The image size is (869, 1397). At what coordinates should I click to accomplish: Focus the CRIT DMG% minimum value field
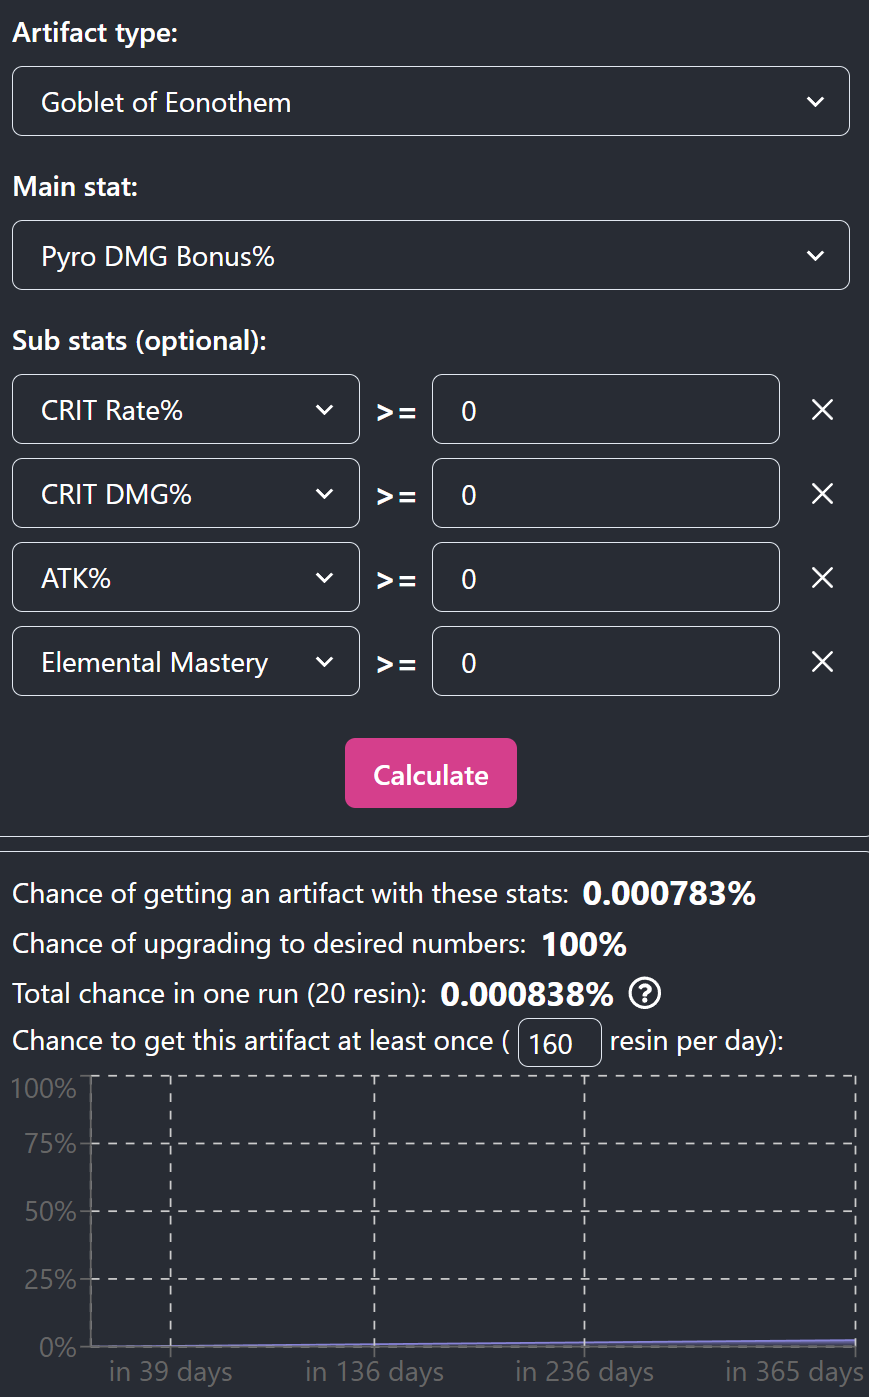[x=605, y=493]
